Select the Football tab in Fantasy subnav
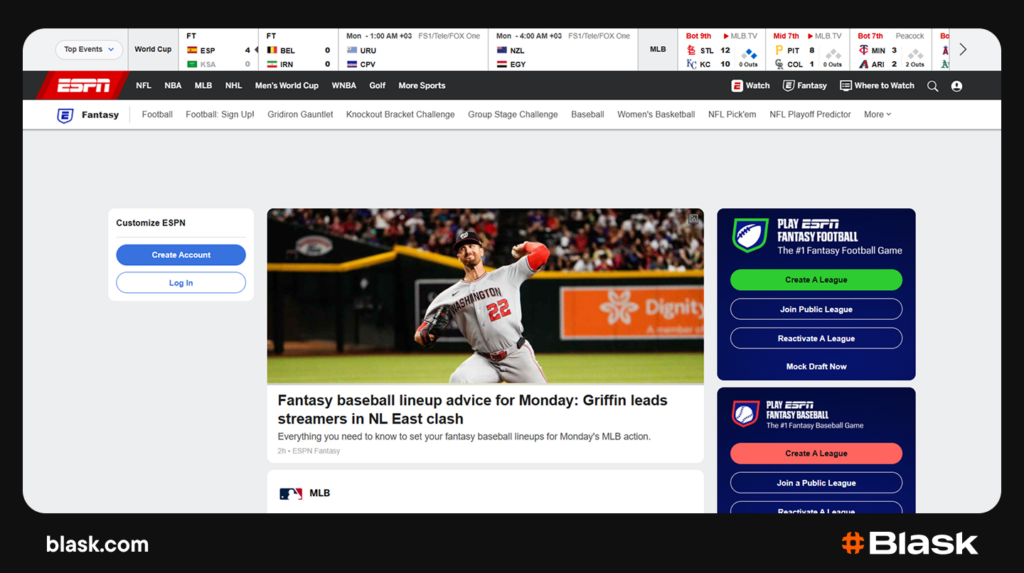Screen dimensions: 1024x573 pyautogui.click(x=157, y=114)
